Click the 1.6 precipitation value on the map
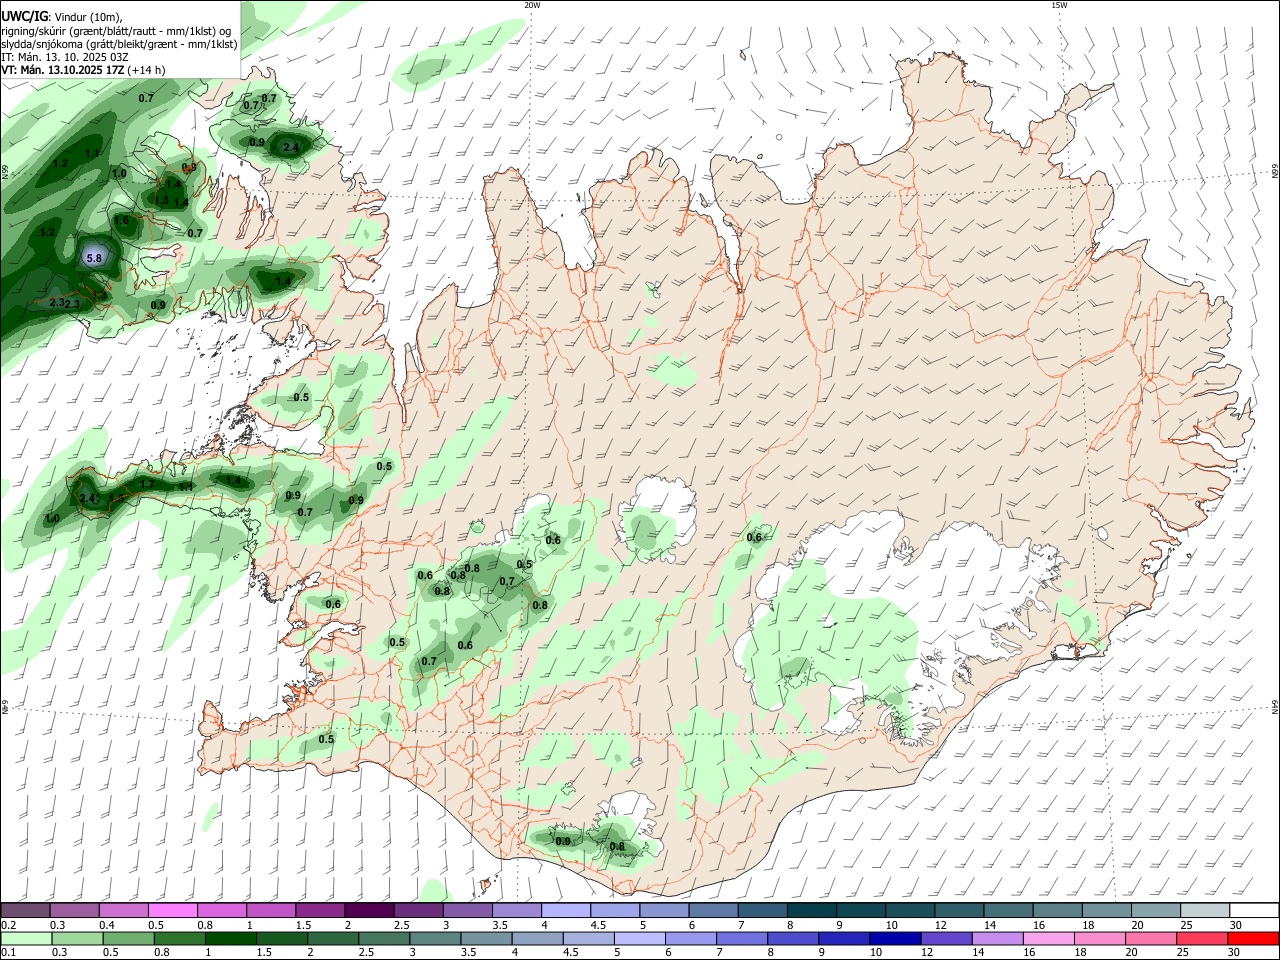1280x960 pixels. tap(122, 220)
